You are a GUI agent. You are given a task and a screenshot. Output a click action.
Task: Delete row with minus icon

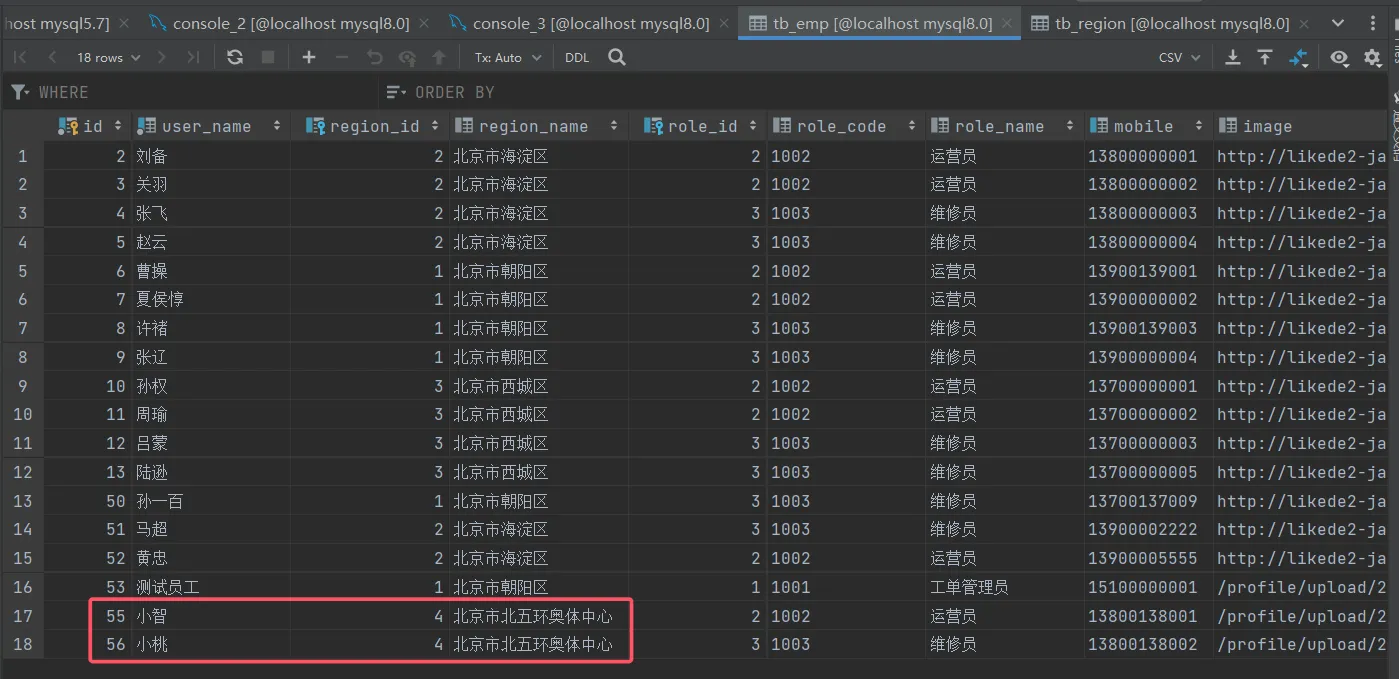tap(342, 57)
